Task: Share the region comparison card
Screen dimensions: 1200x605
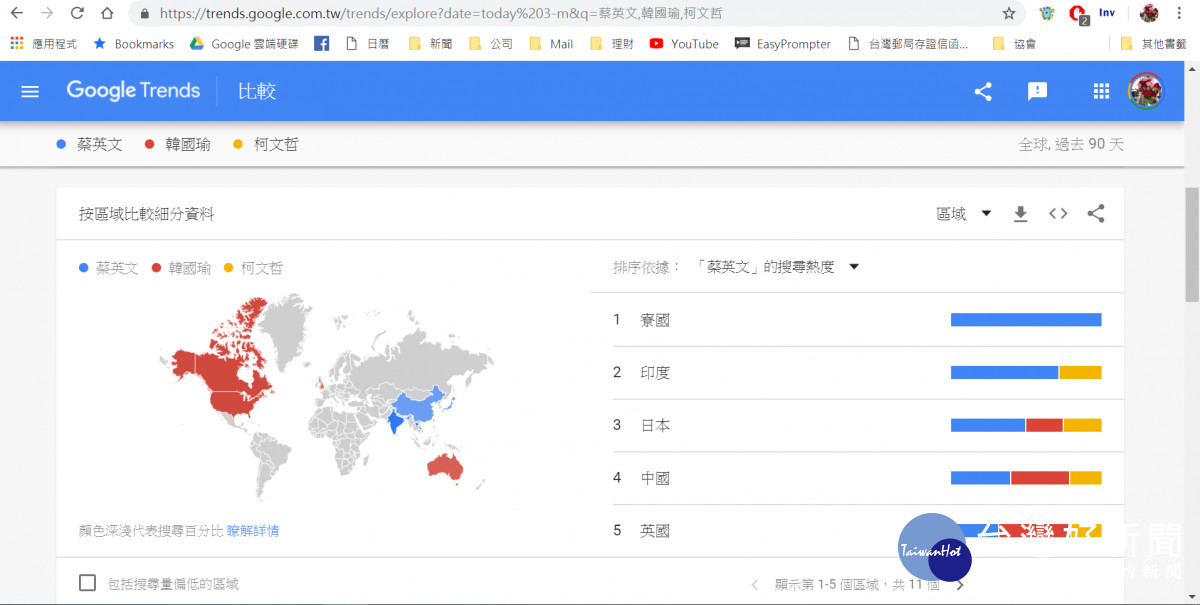Action: coord(1096,214)
